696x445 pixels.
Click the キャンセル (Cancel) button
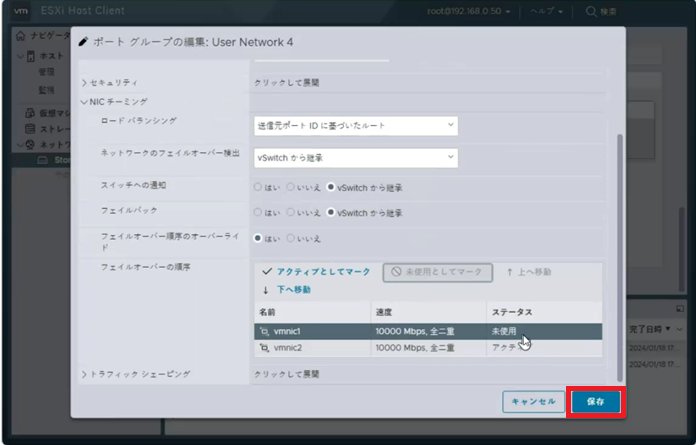534,402
